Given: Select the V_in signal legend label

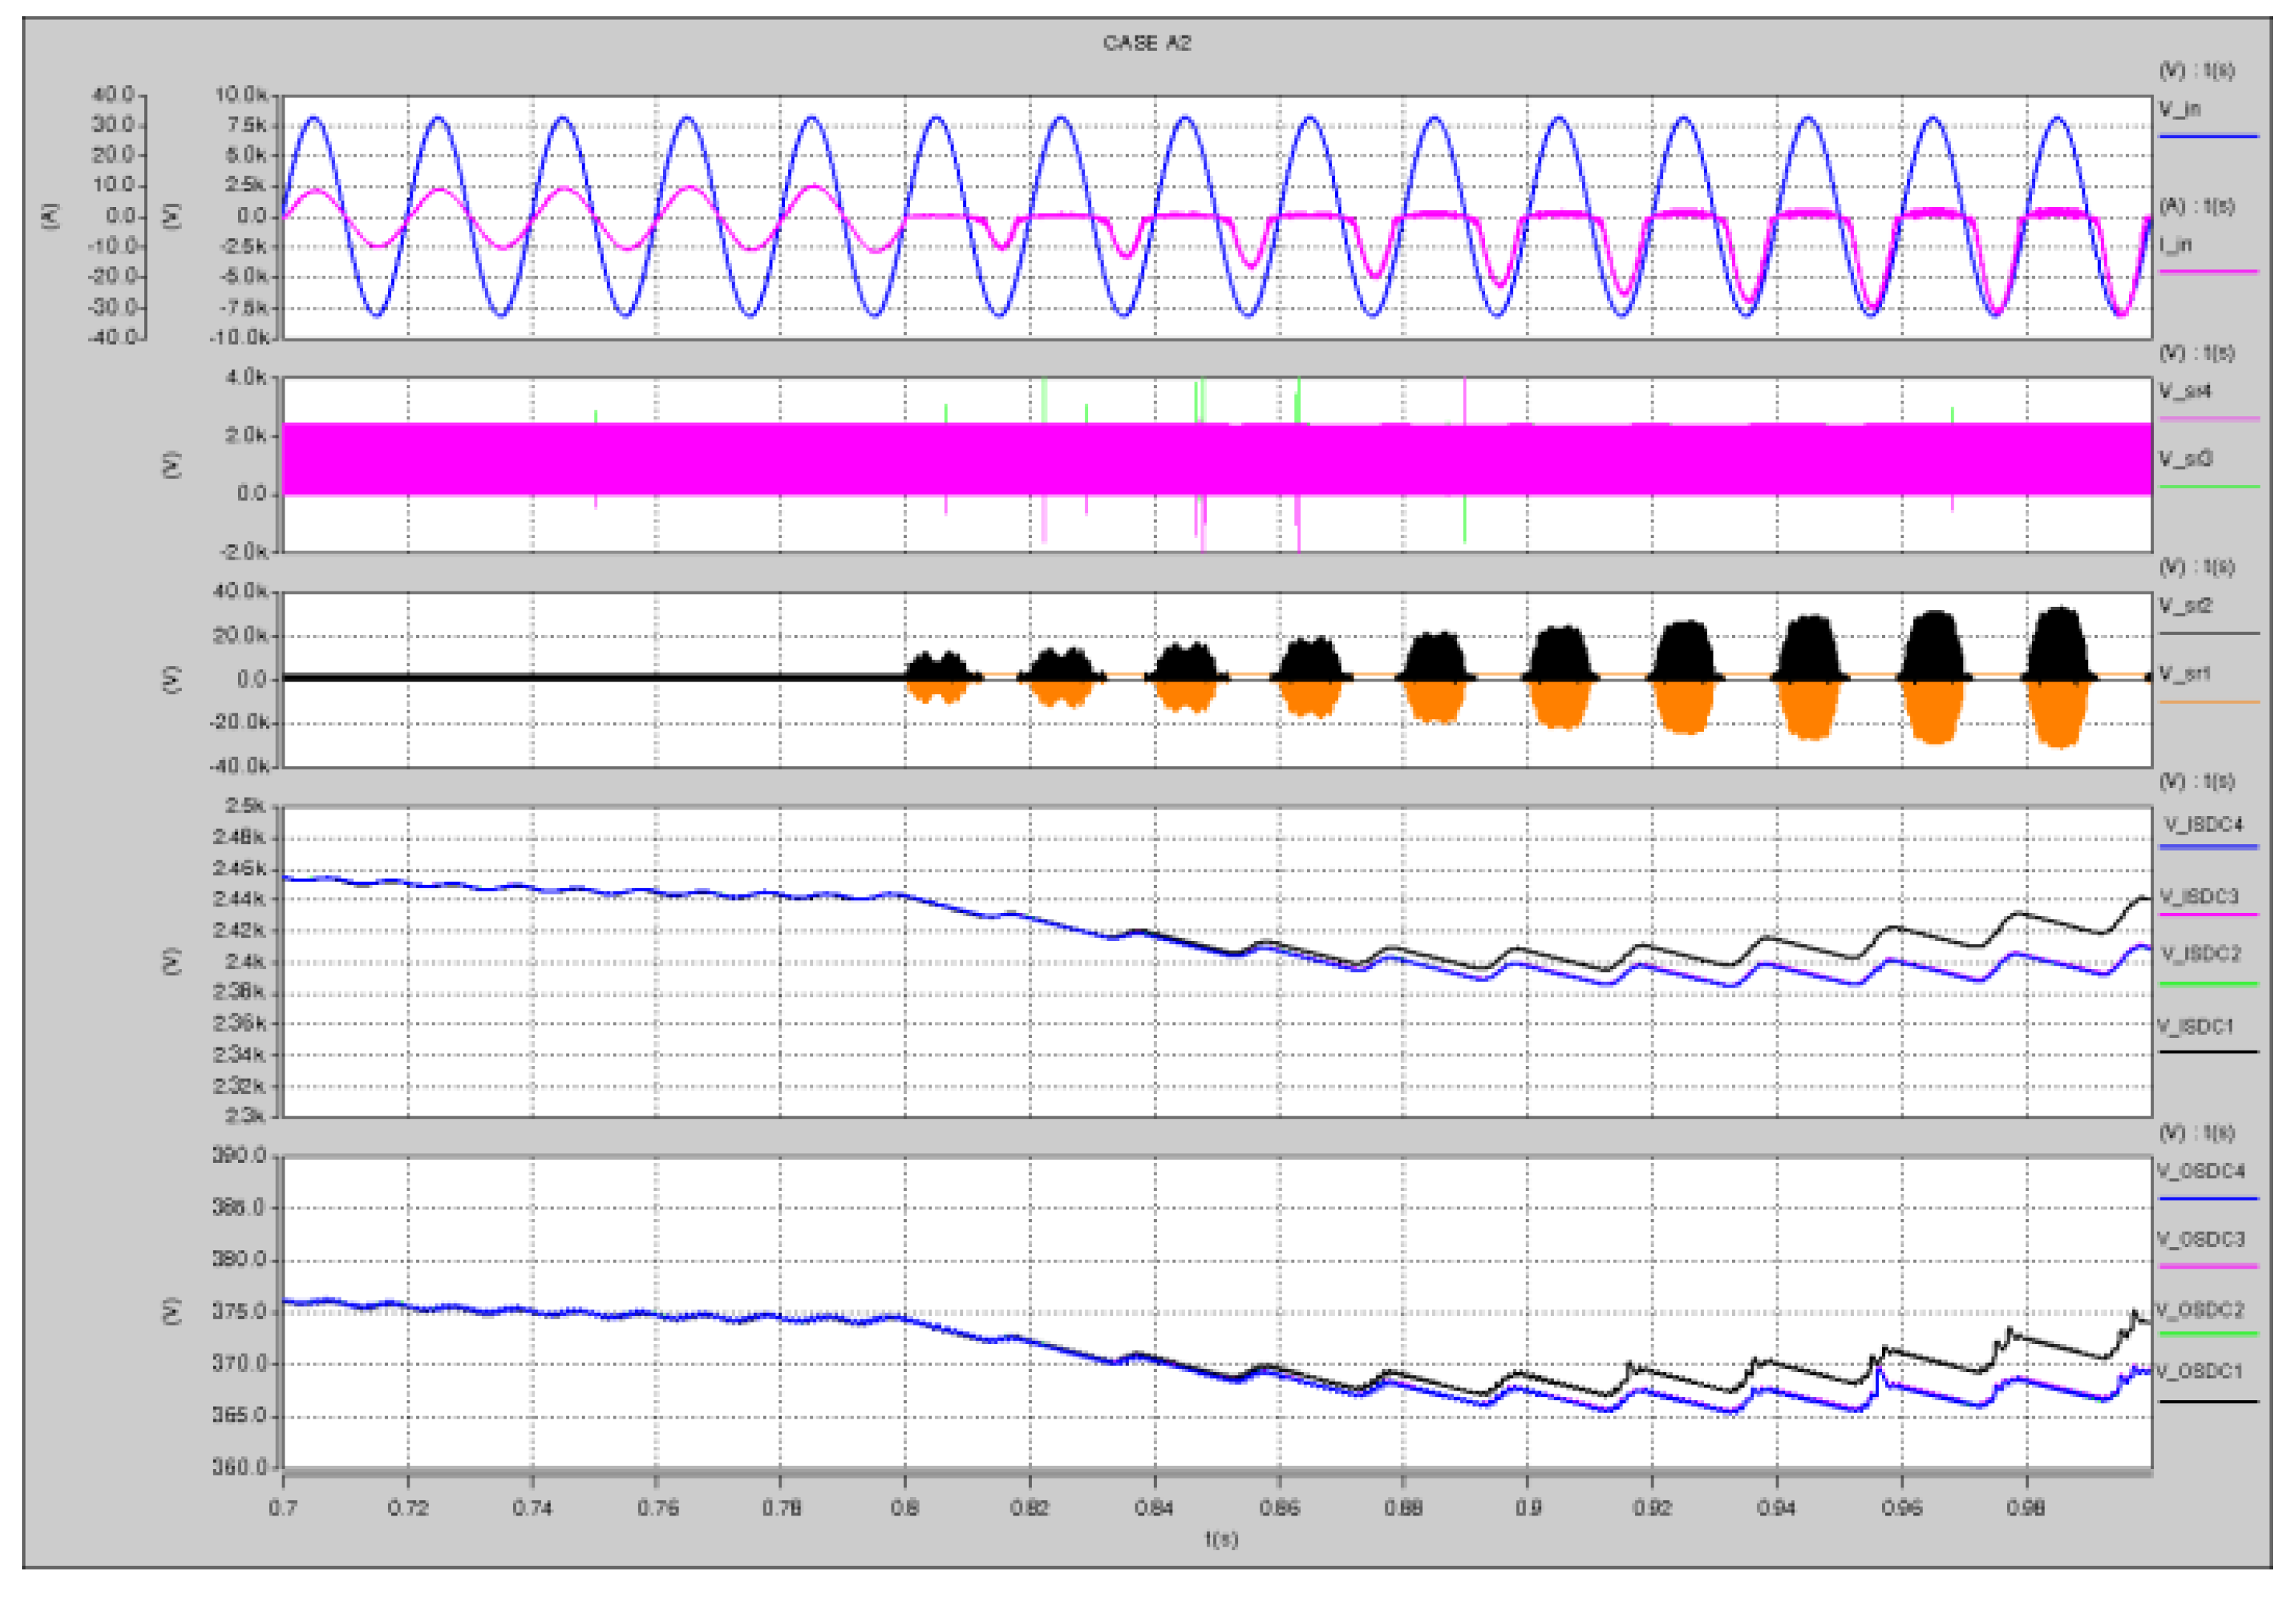Looking at the screenshot, I should [2179, 109].
